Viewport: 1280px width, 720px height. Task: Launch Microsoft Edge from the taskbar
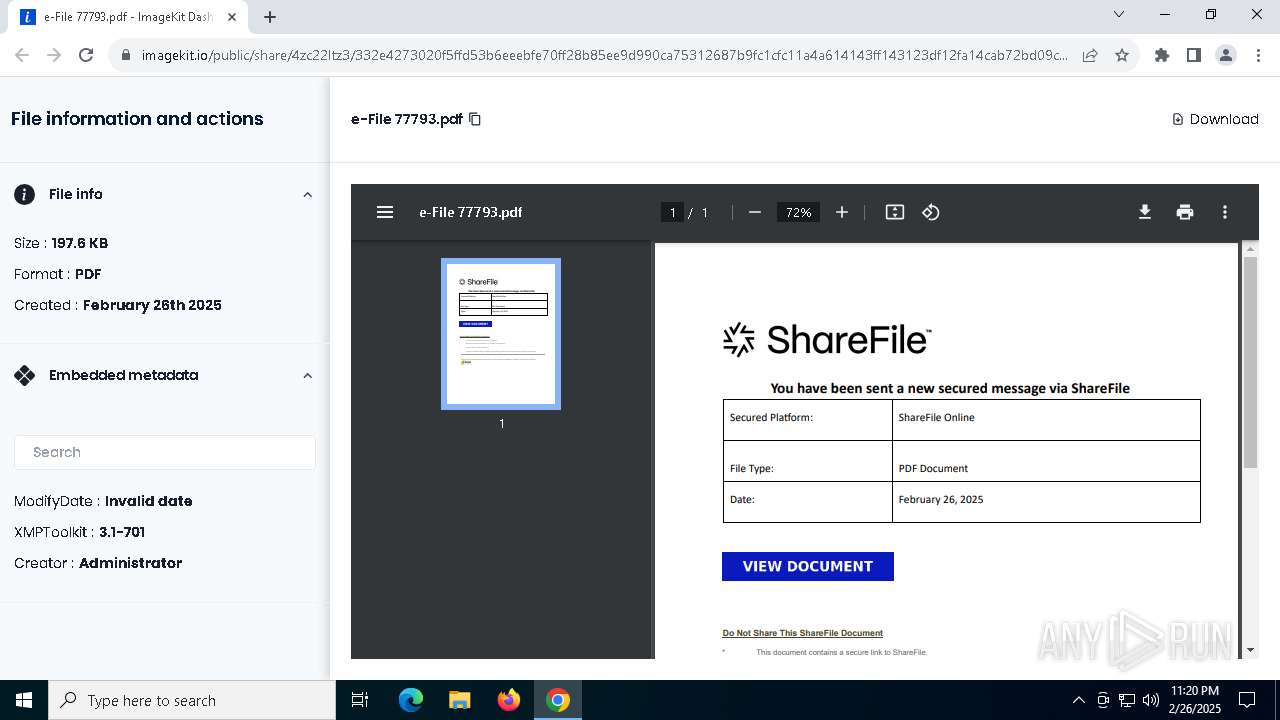(x=411, y=700)
